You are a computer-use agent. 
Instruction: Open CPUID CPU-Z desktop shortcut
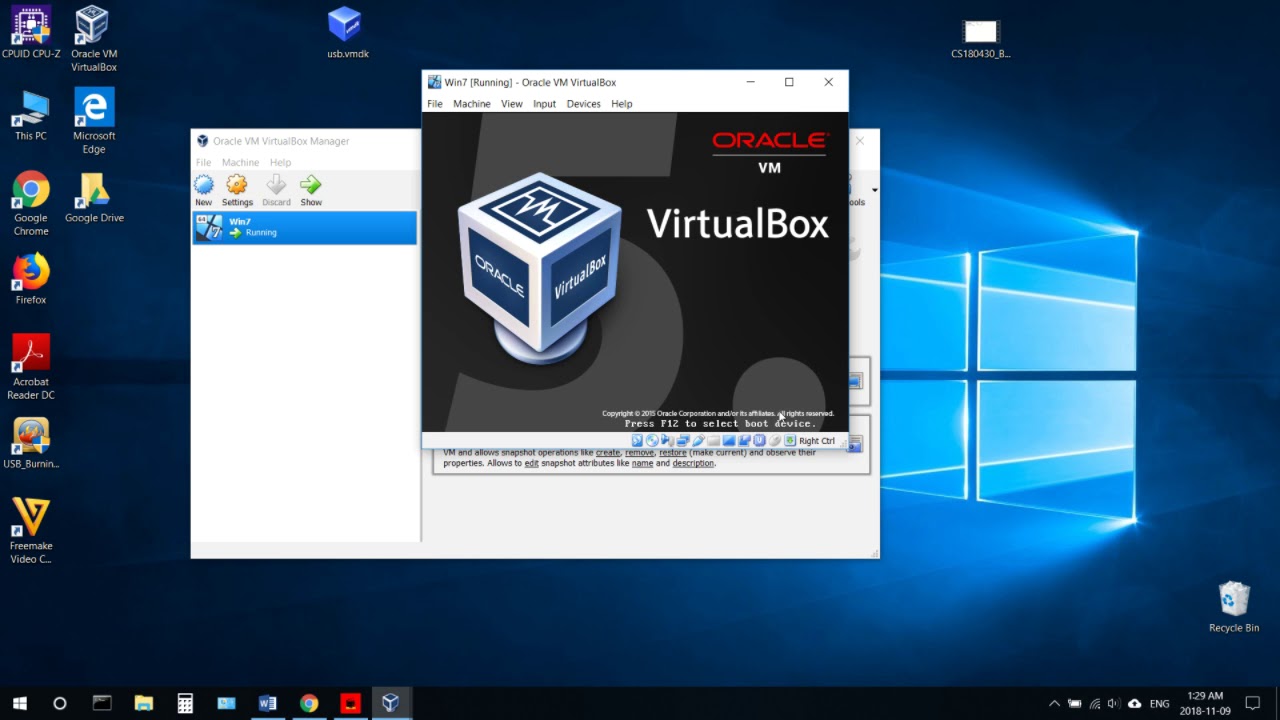31,33
